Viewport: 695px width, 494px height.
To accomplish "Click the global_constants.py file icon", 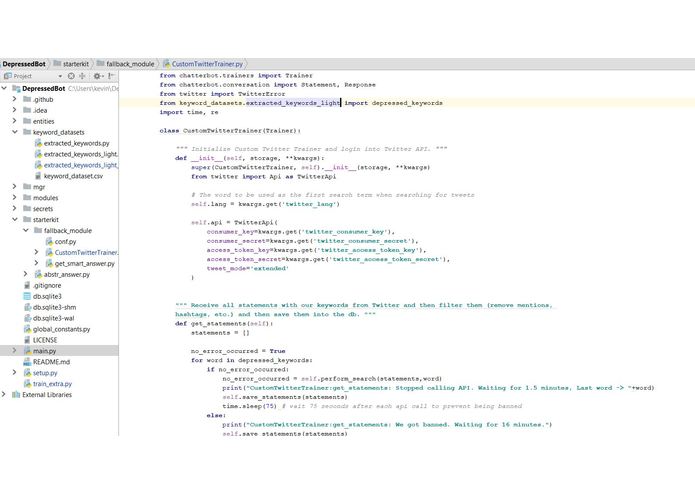I will coord(27,329).
